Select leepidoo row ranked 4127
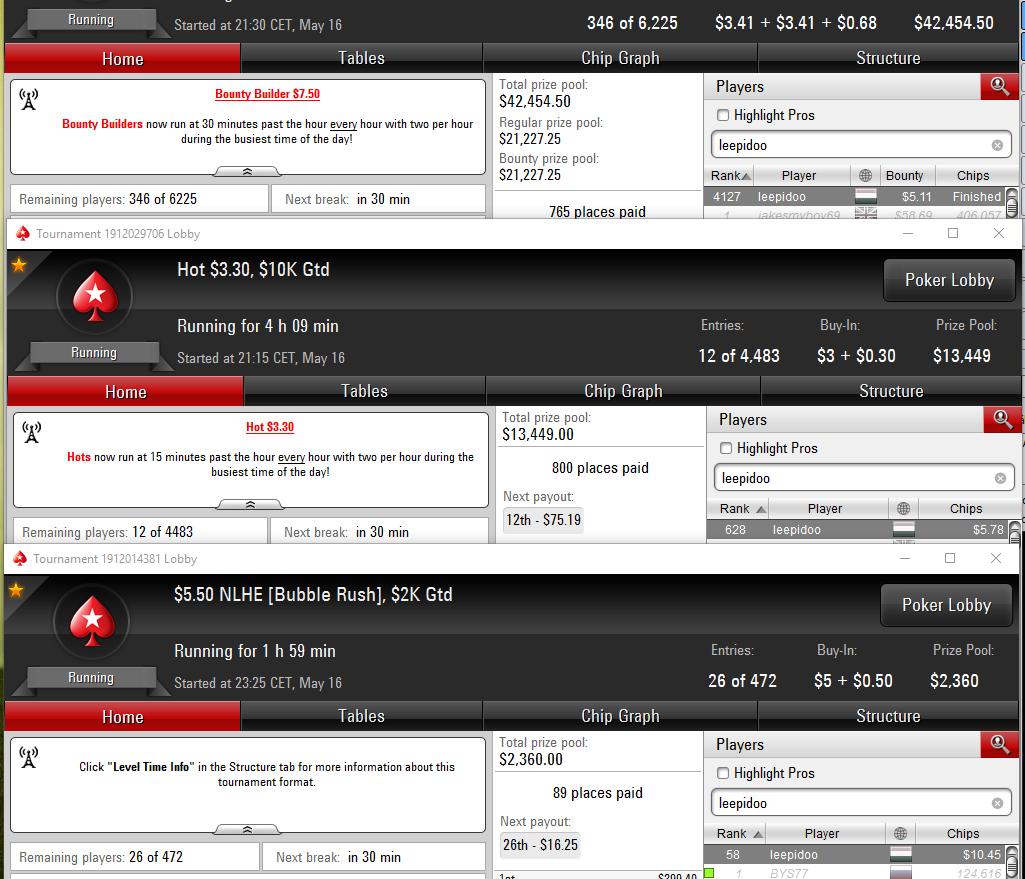Image resolution: width=1025 pixels, height=879 pixels. pyautogui.click(x=854, y=197)
